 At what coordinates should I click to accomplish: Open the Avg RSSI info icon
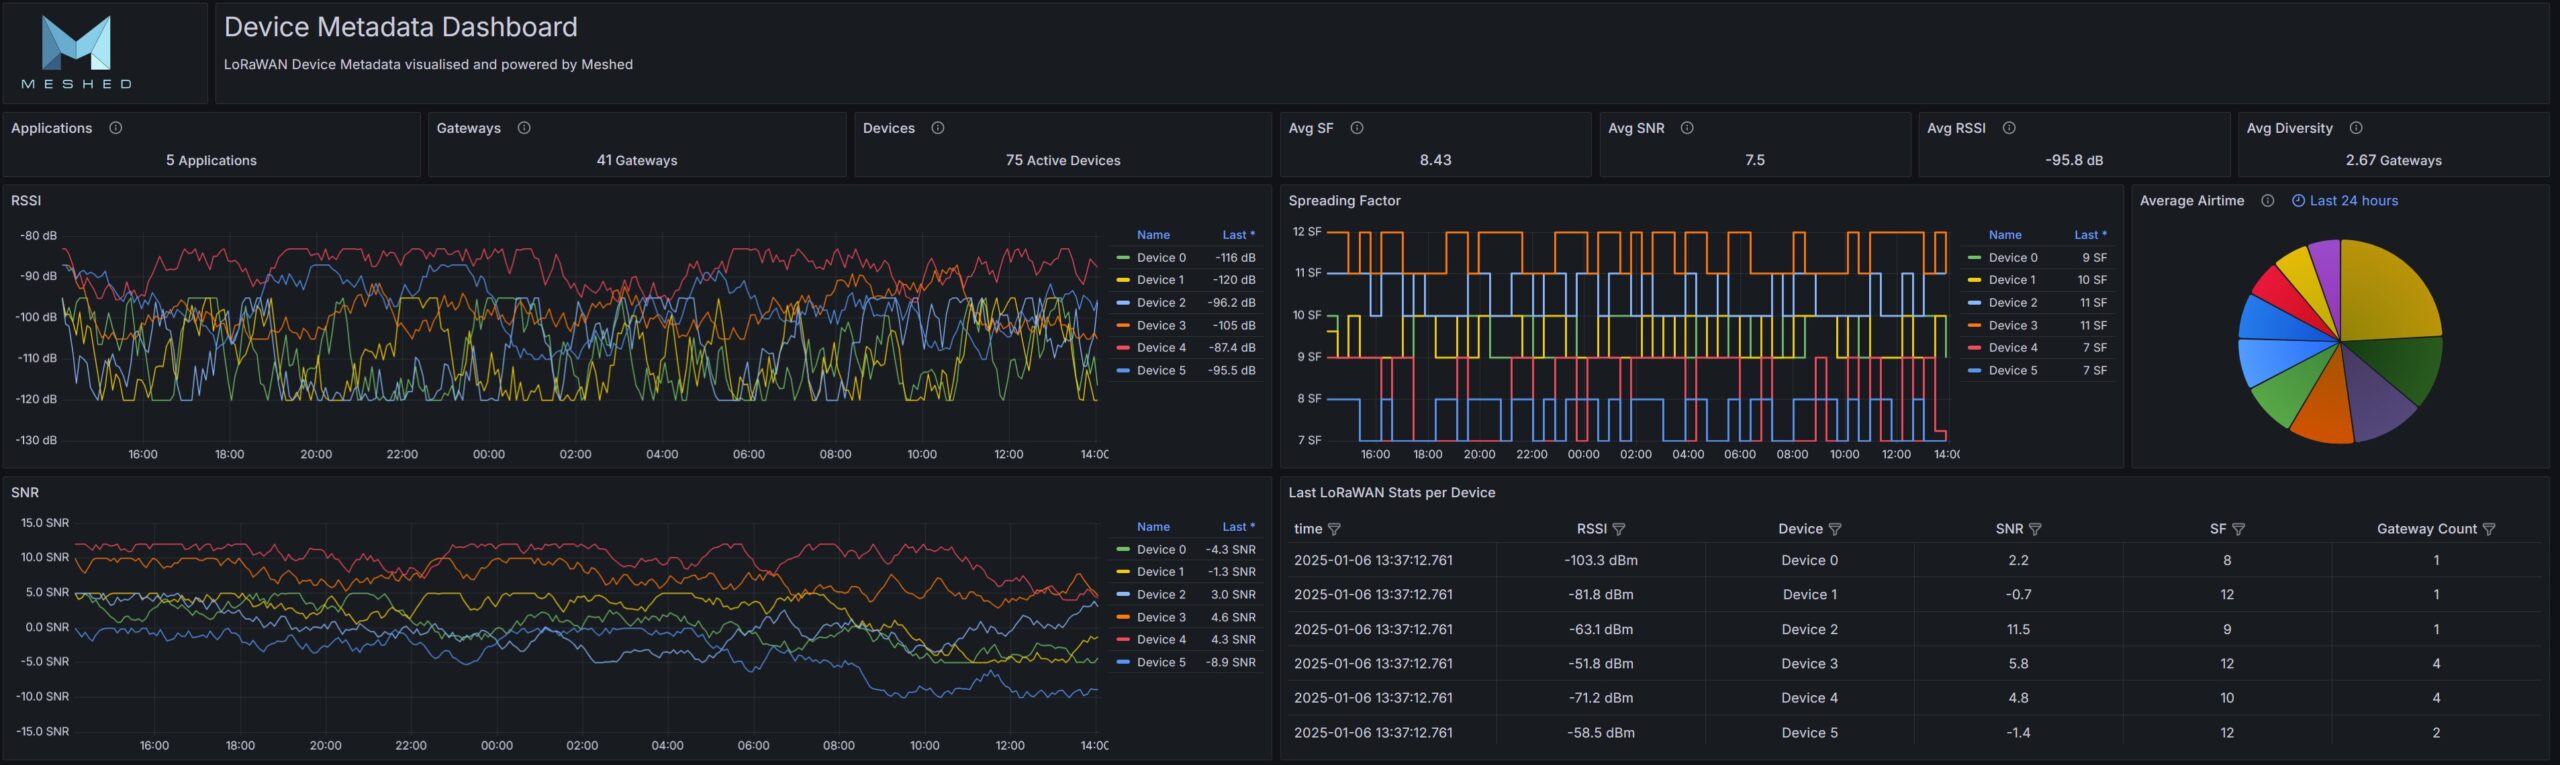[x=2009, y=128]
